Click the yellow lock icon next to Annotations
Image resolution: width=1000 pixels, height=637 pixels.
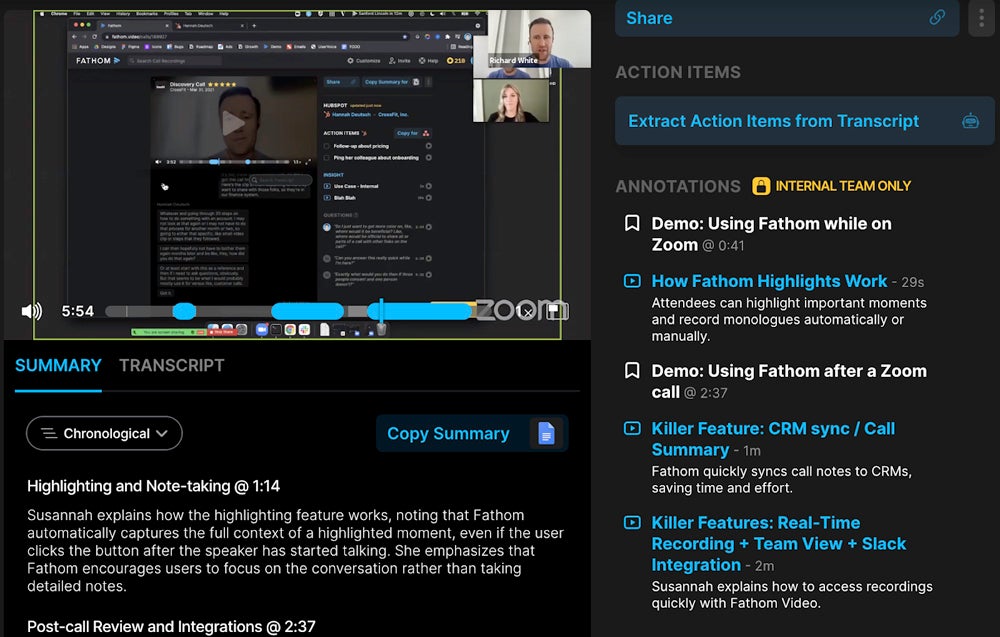click(761, 186)
